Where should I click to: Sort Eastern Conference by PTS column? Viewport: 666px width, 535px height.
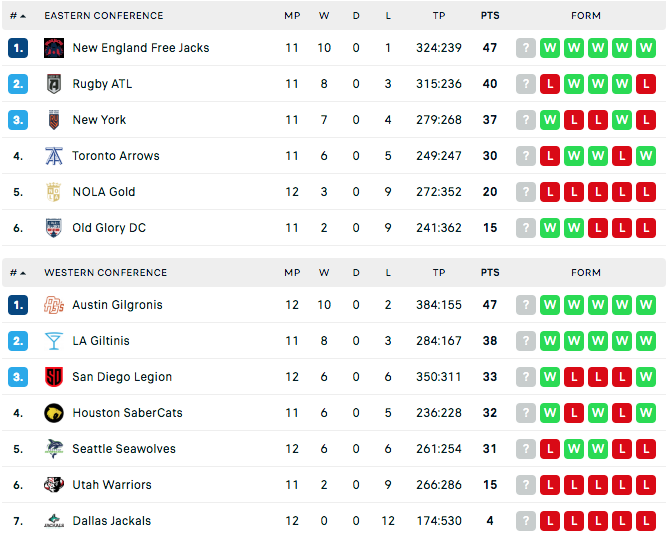pos(490,16)
